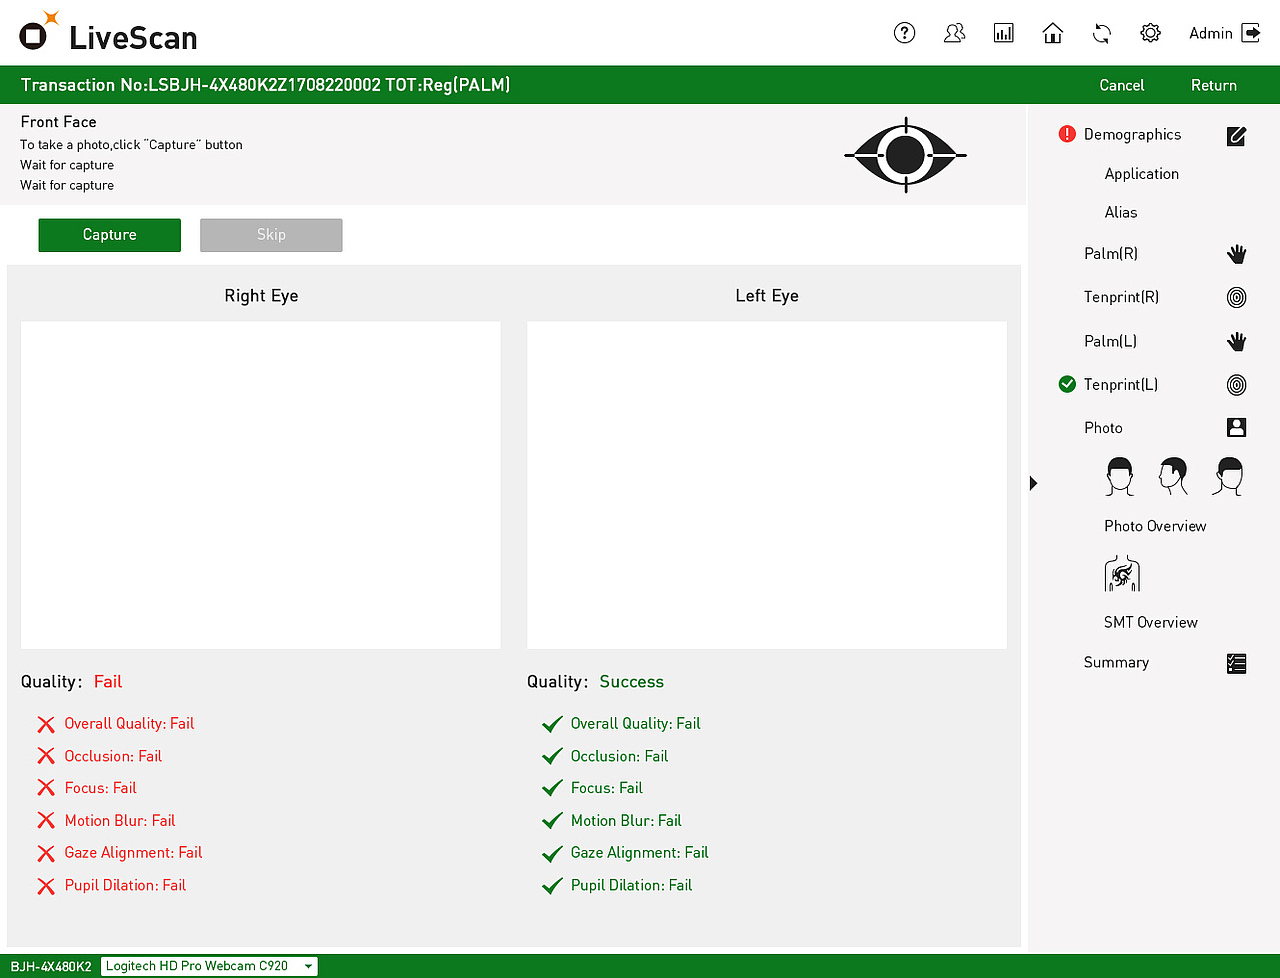Click the user management icon
Screen dimensions: 1280x978
click(954, 32)
